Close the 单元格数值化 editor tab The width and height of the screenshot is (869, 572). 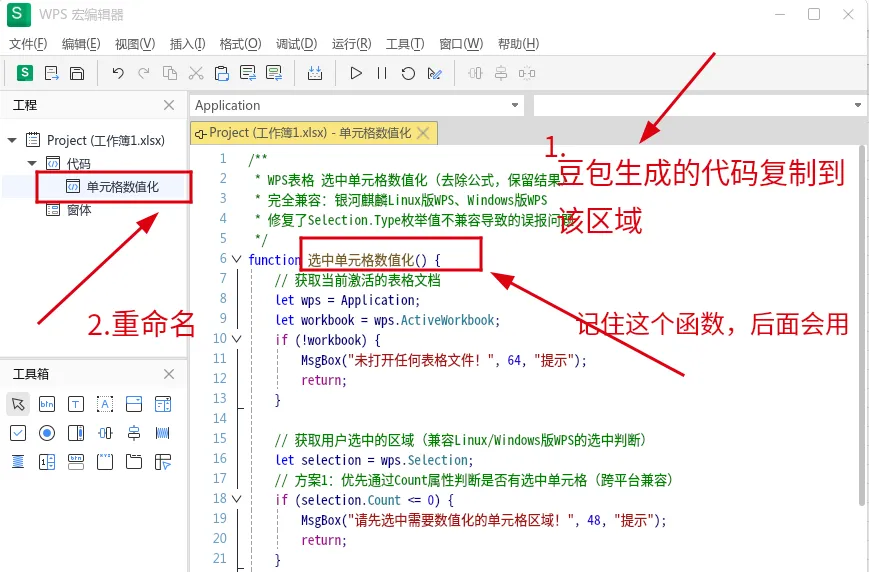point(423,133)
